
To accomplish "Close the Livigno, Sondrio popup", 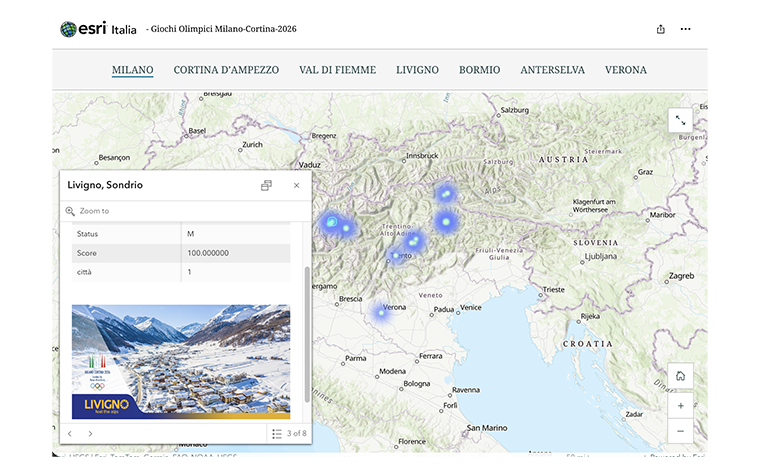I will click(296, 185).
